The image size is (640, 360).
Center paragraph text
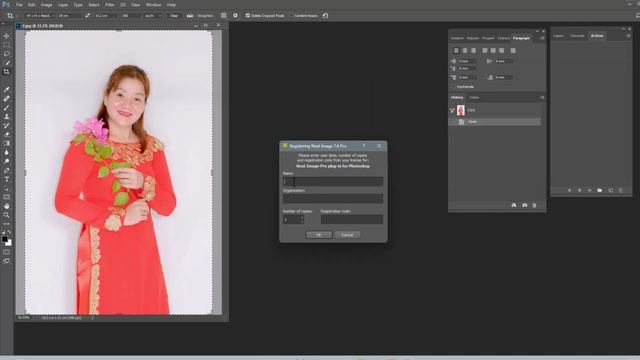(465, 51)
